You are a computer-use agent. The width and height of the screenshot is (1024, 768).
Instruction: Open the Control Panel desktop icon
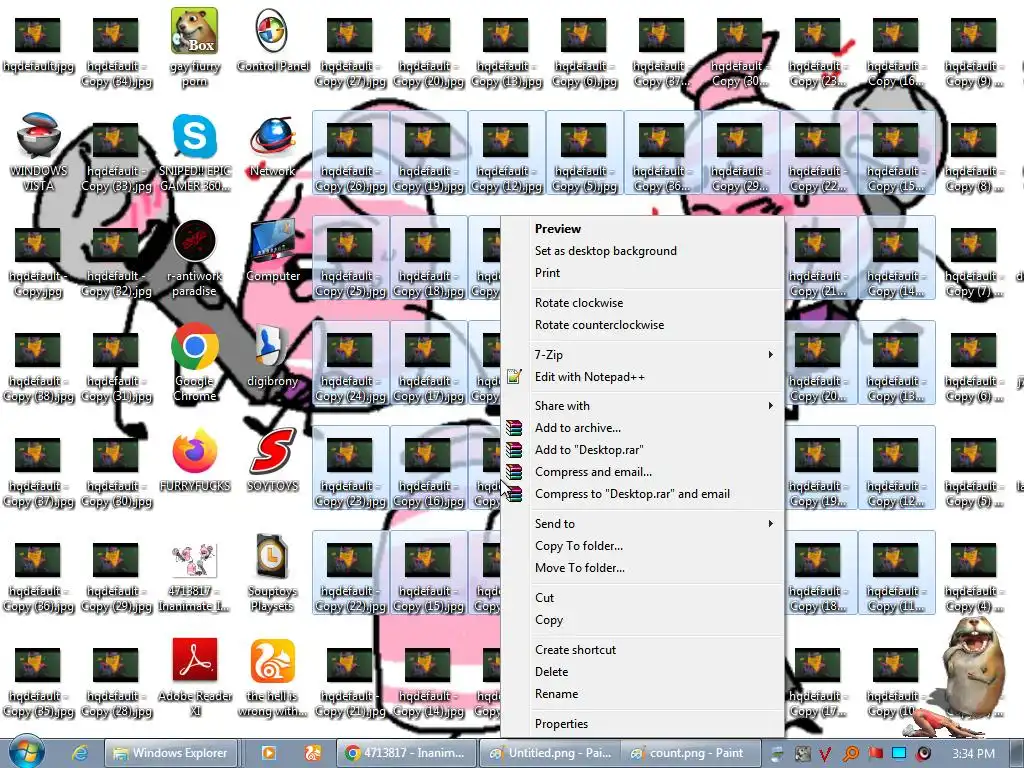[x=272, y=40]
